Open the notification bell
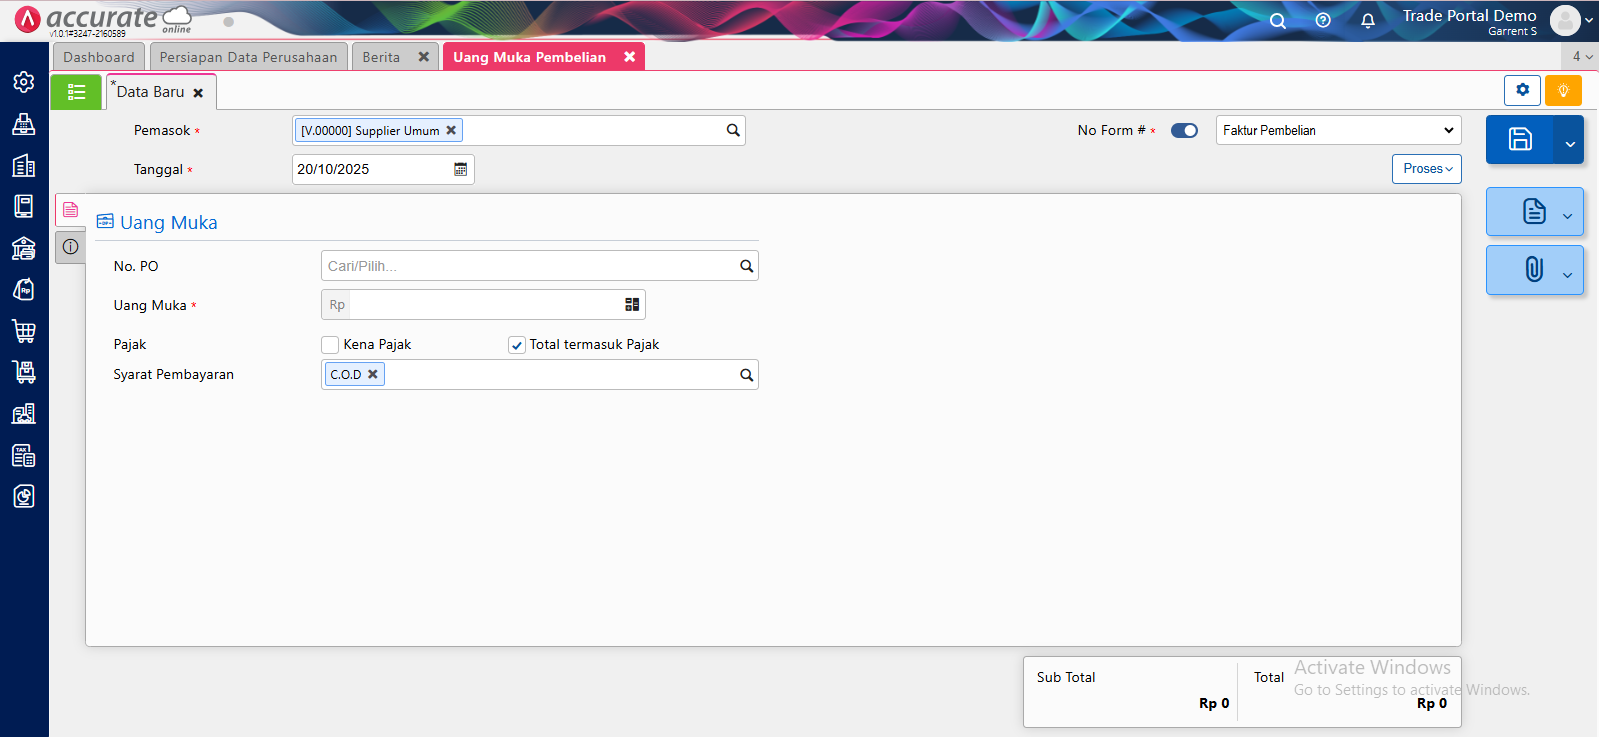Screen dimensions: 1599x737 pyautogui.click(x=1367, y=21)
